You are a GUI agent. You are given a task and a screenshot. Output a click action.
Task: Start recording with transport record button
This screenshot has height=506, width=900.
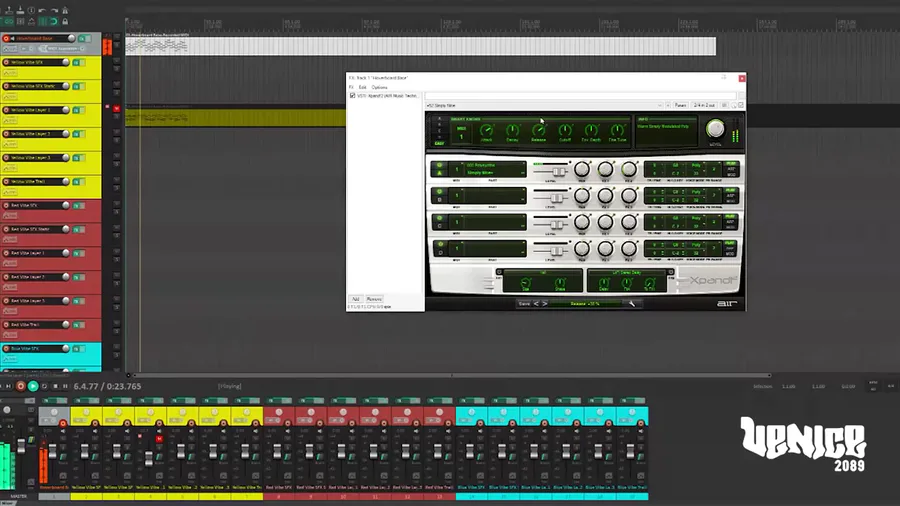coord(21,386)
